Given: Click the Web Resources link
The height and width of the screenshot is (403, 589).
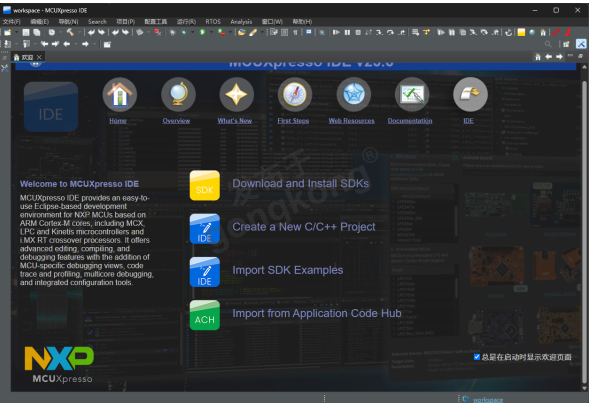Looking at the screenshot, I should (x=352, y=121).
